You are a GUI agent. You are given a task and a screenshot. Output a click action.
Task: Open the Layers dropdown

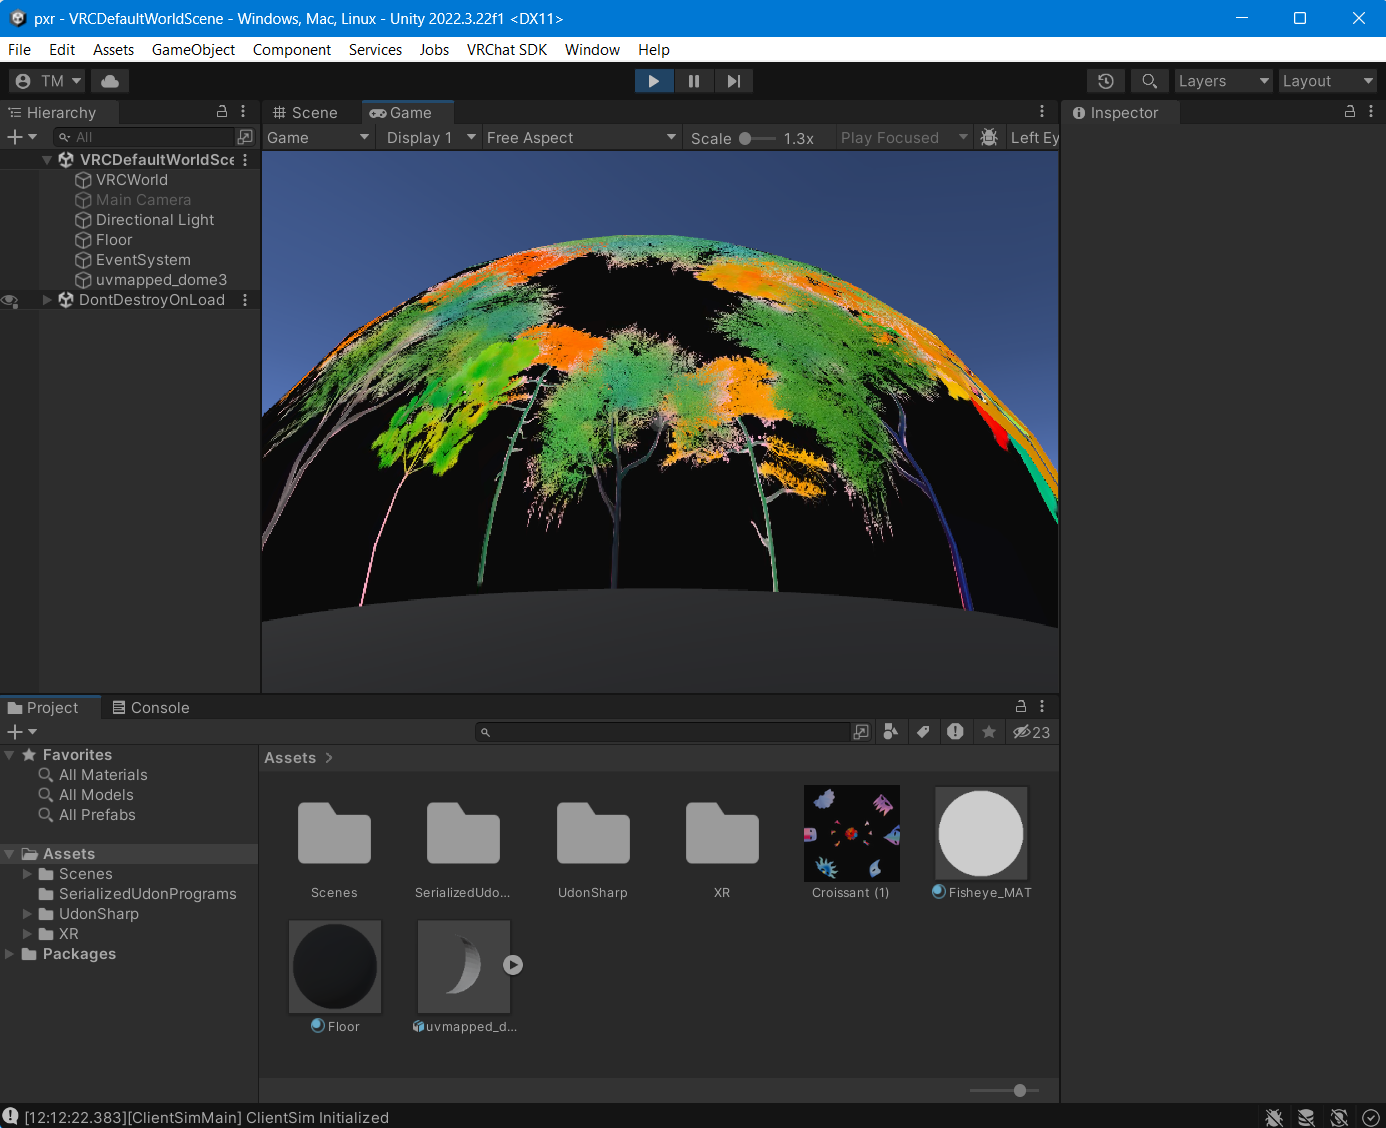click(1223, 81)
